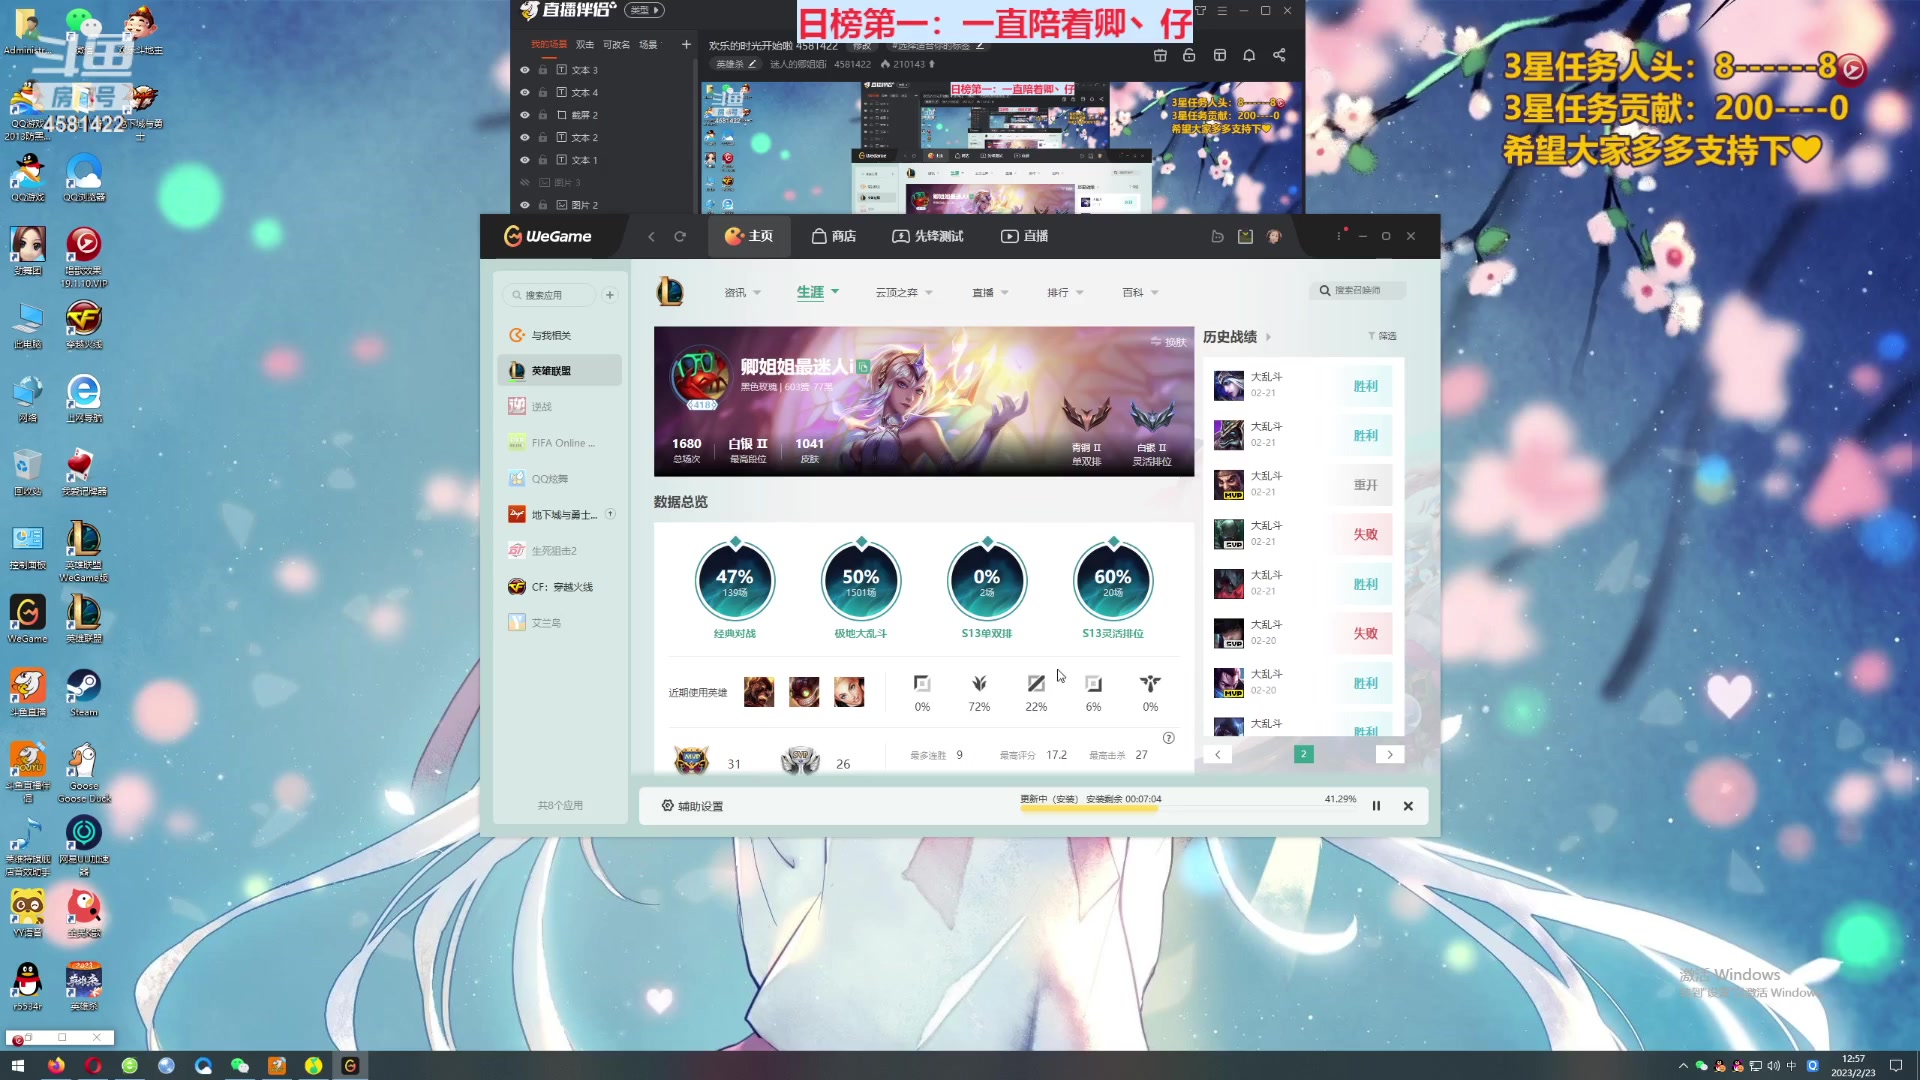Go to the next match history page
Image resolution: width=1920 pixels, height=1080 pixels.
[x=1390, y=755]
